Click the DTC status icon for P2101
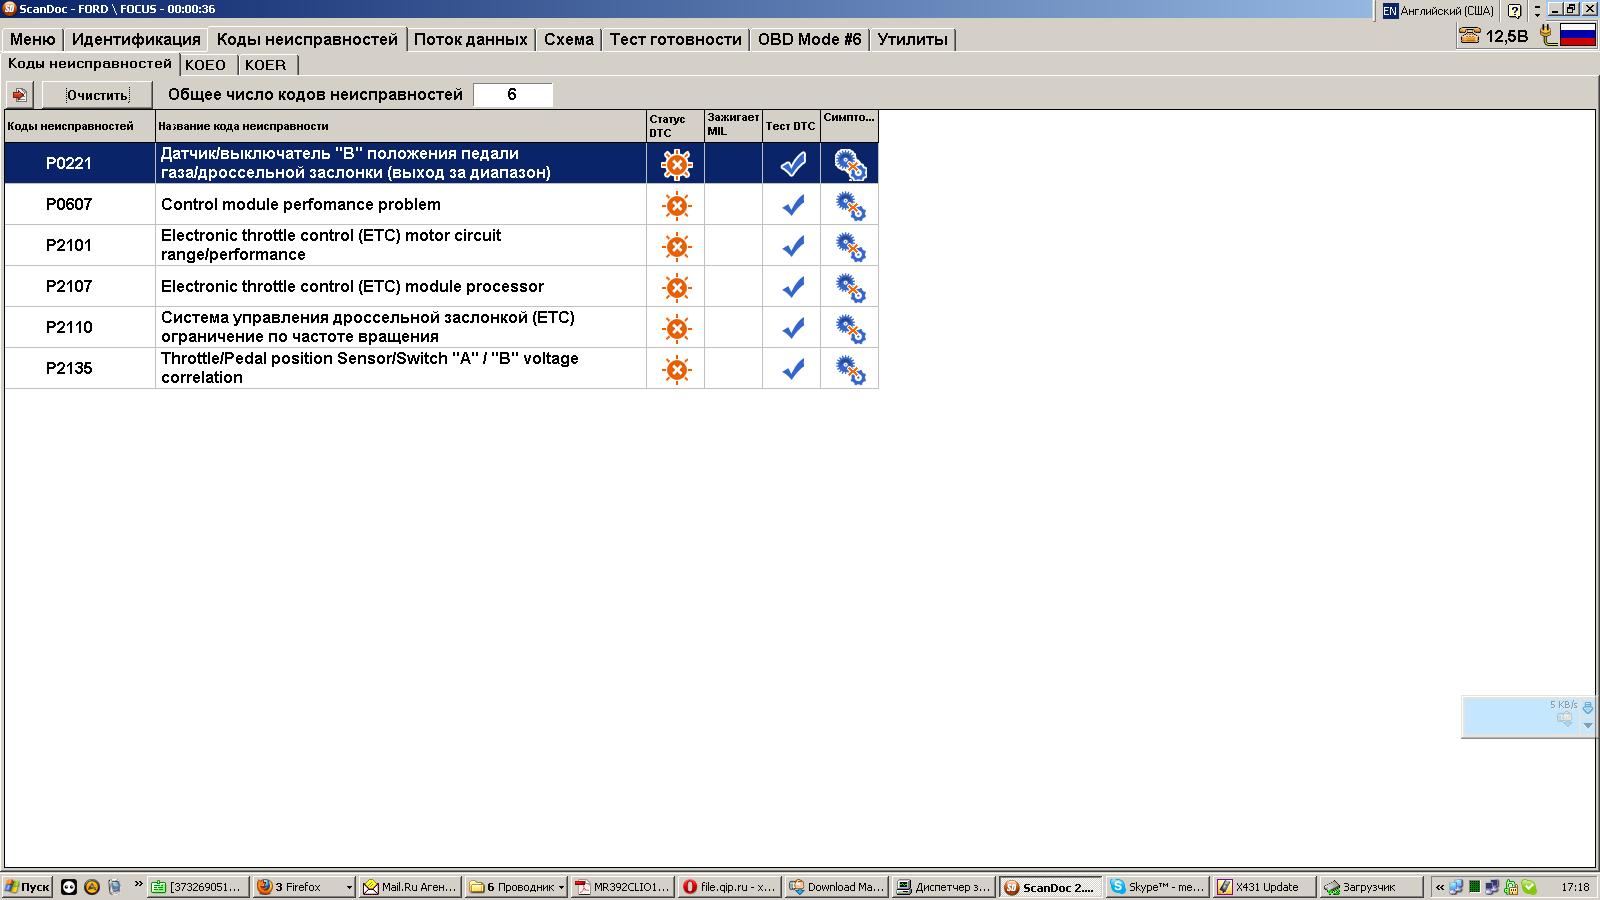The image size is (1600, 900). (677, 246)
